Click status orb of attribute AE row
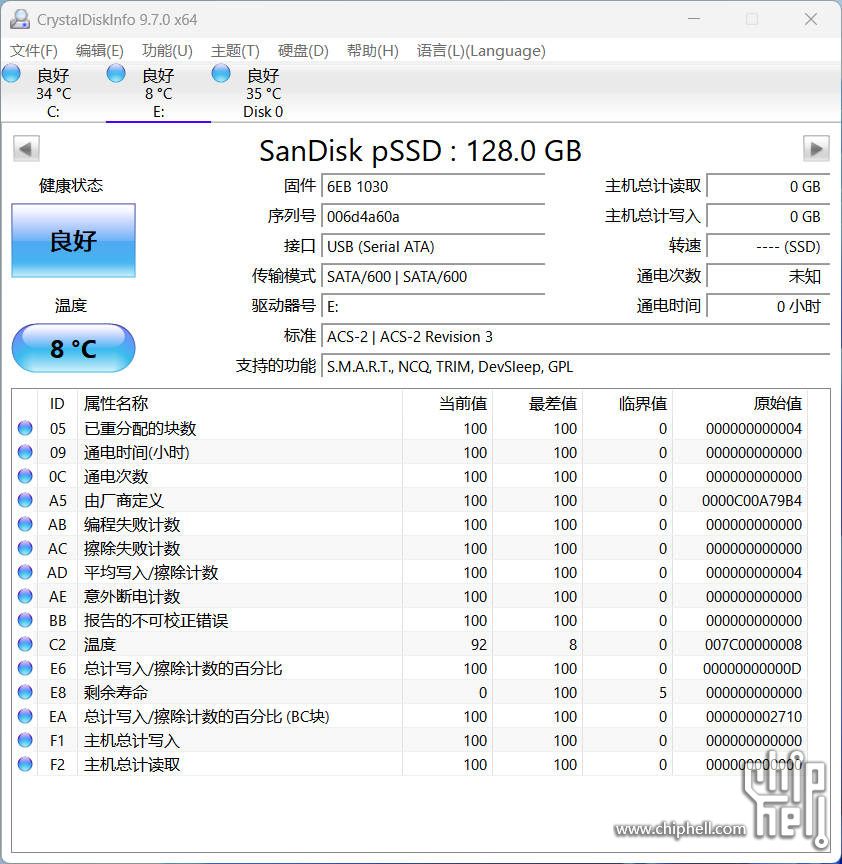Viewport: 842px width, 864px height. click(x=25, y=596)
